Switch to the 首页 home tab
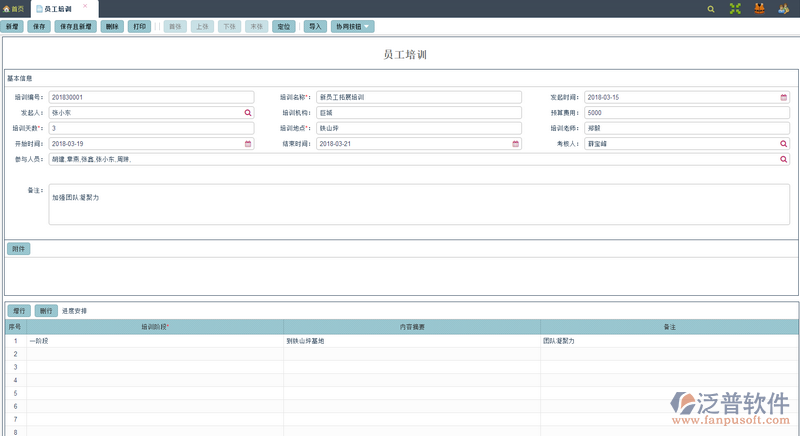 click(x=14, y=8)
